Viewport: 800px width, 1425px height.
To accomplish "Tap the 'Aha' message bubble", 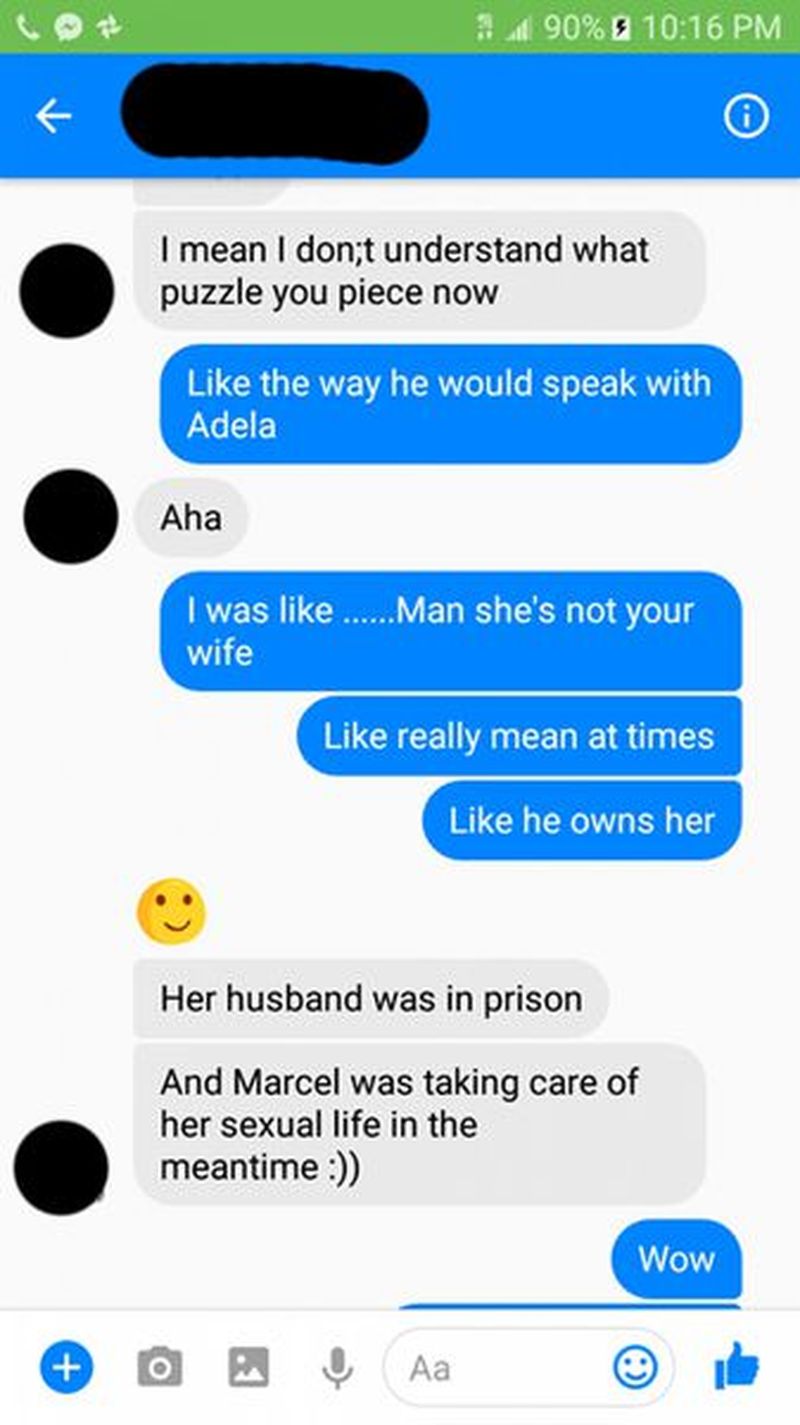I will 191,518.
